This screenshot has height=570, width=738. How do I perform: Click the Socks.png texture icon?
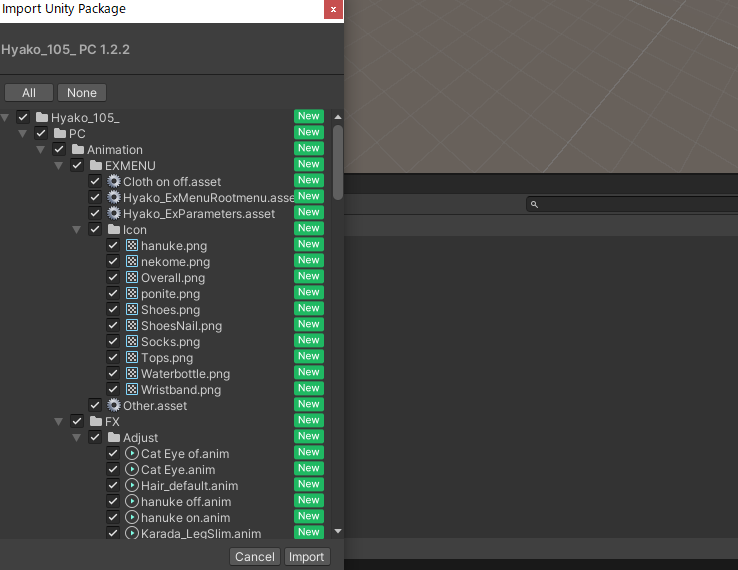132,341
